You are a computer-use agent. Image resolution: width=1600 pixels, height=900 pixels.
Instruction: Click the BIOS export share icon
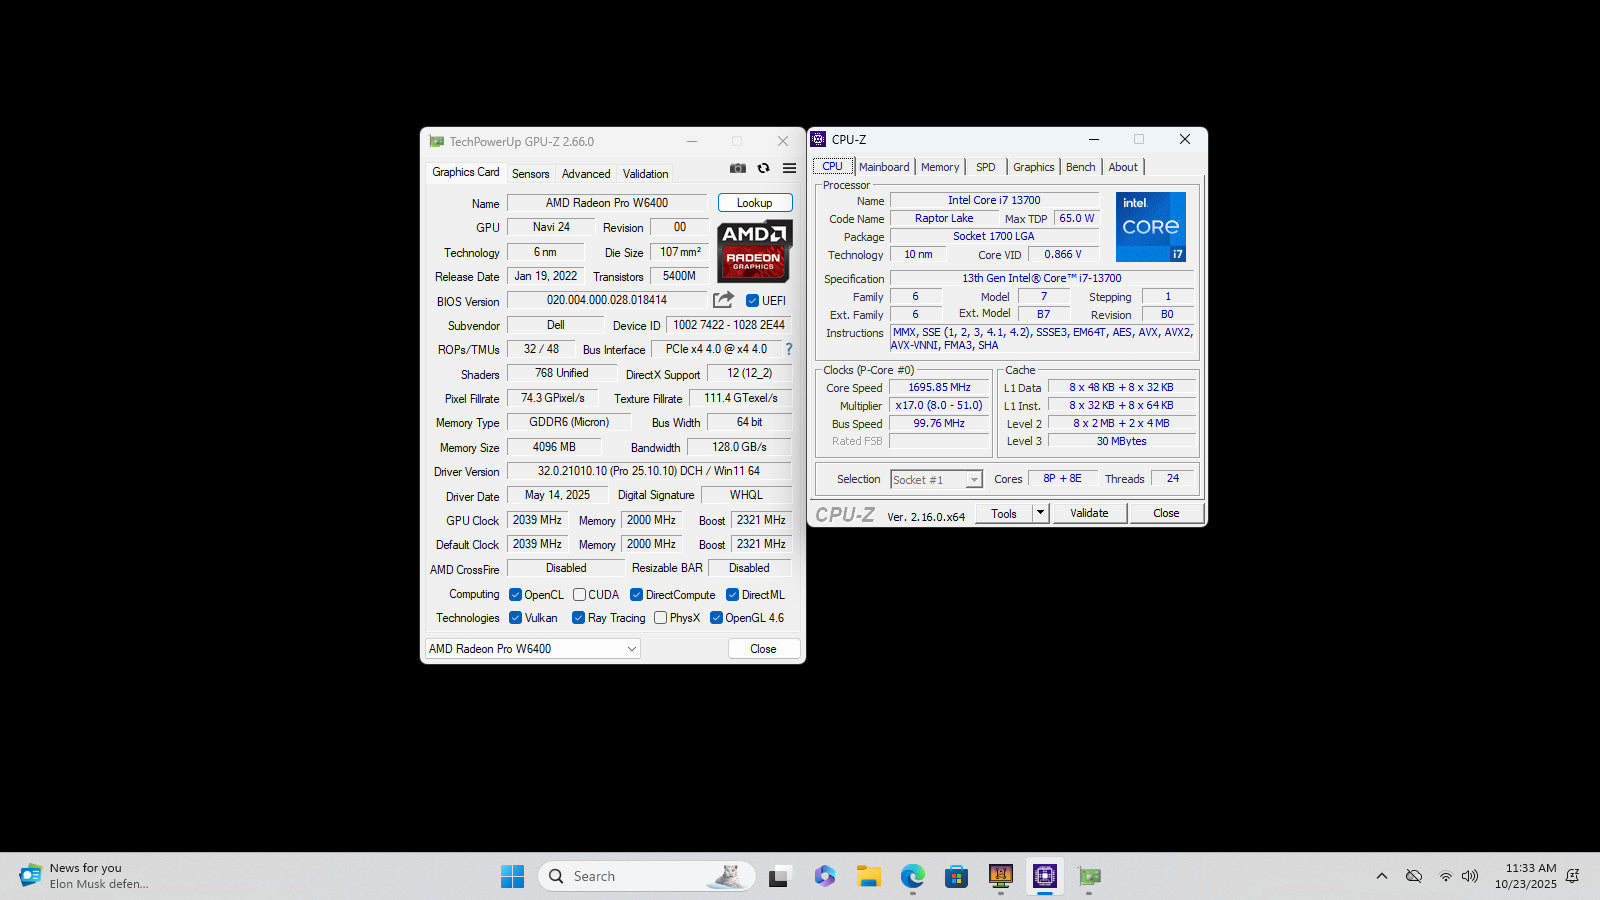tap(723, 300)
